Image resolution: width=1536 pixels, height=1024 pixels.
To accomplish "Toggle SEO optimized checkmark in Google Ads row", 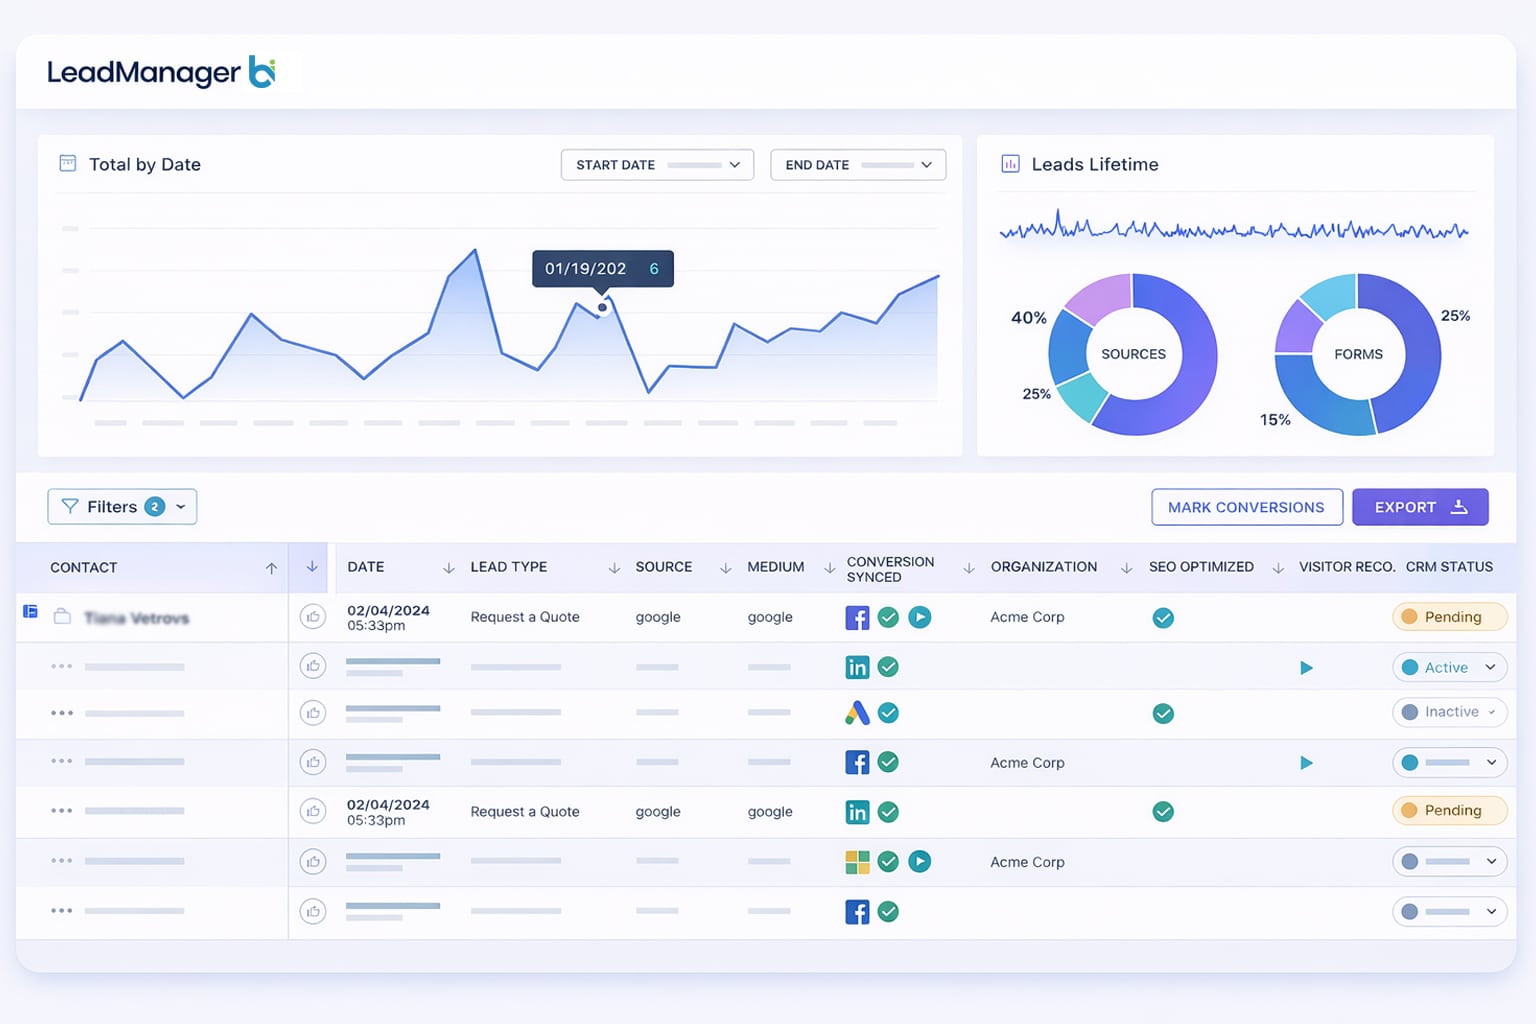I will click(x=1163, y=714).
